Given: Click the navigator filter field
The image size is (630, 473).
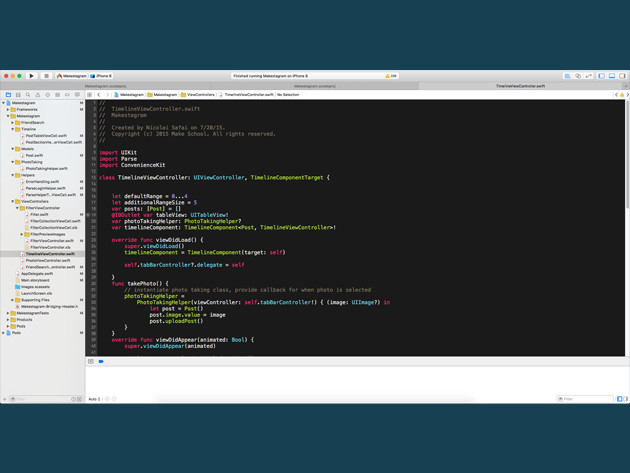Looking at the screenshot, I should point(40,399).
